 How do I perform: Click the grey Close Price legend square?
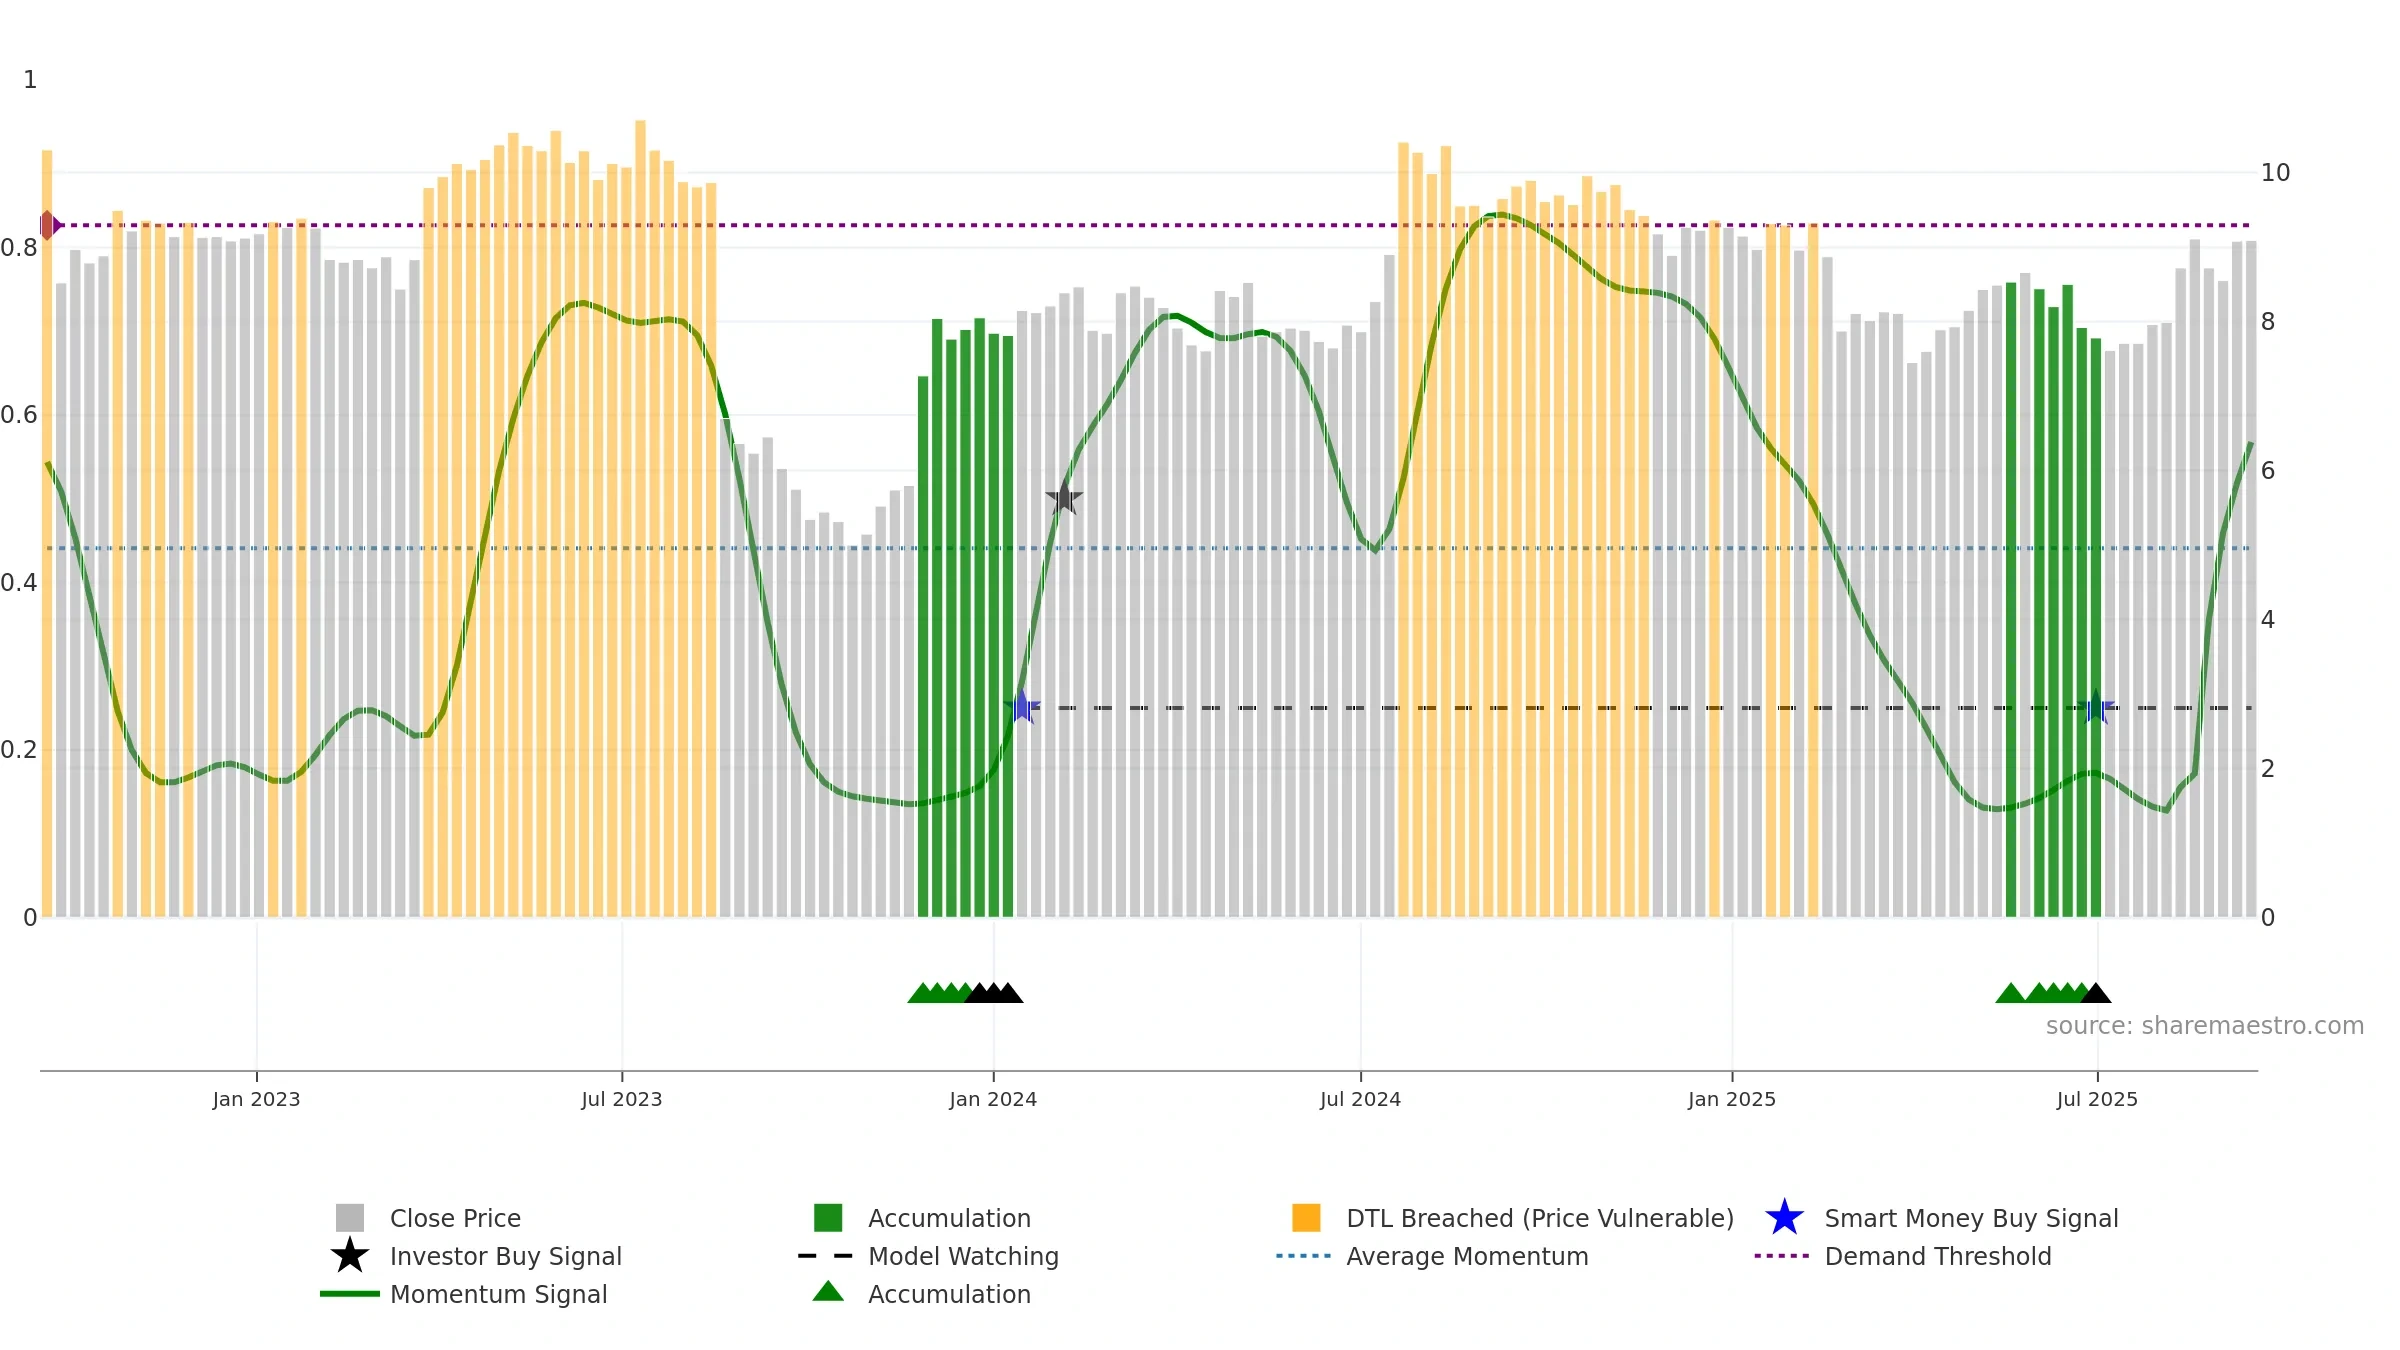pyautogui.click(x=350, y=1218)
